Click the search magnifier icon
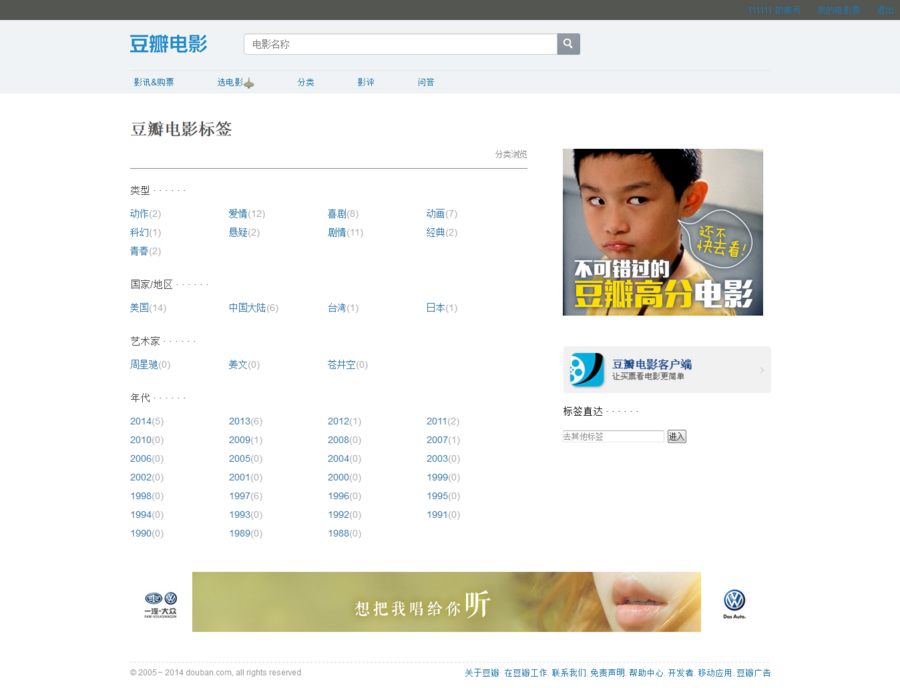Viewport: 900px width, 688px height. click(x=568, y=44)
